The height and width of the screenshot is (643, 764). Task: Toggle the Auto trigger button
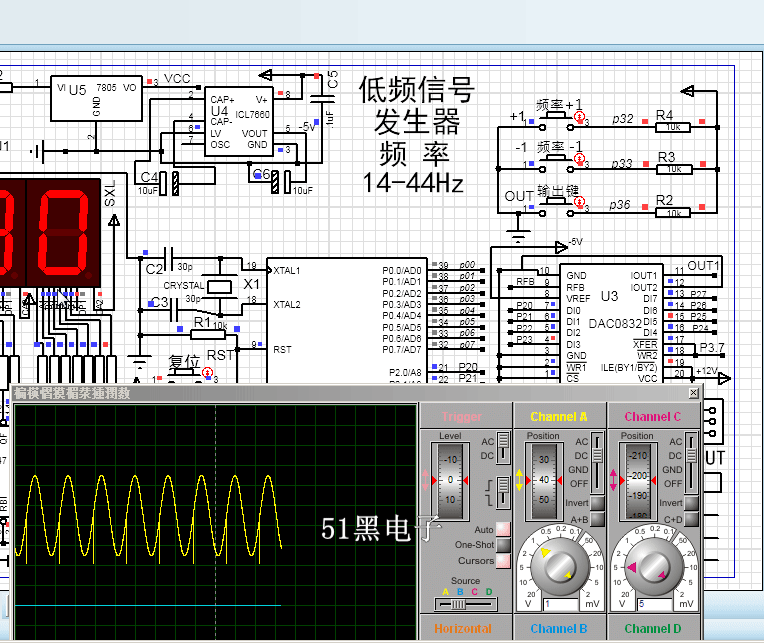[x=503, y=529]
